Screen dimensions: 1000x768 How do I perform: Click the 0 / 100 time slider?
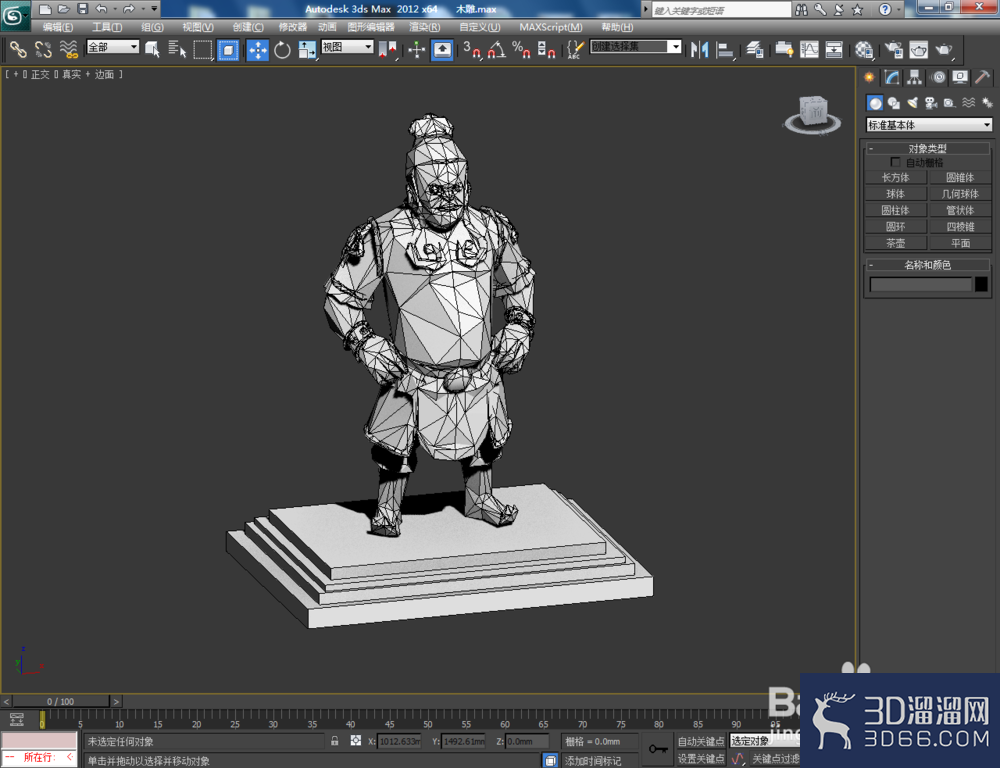tap(61, 701)
